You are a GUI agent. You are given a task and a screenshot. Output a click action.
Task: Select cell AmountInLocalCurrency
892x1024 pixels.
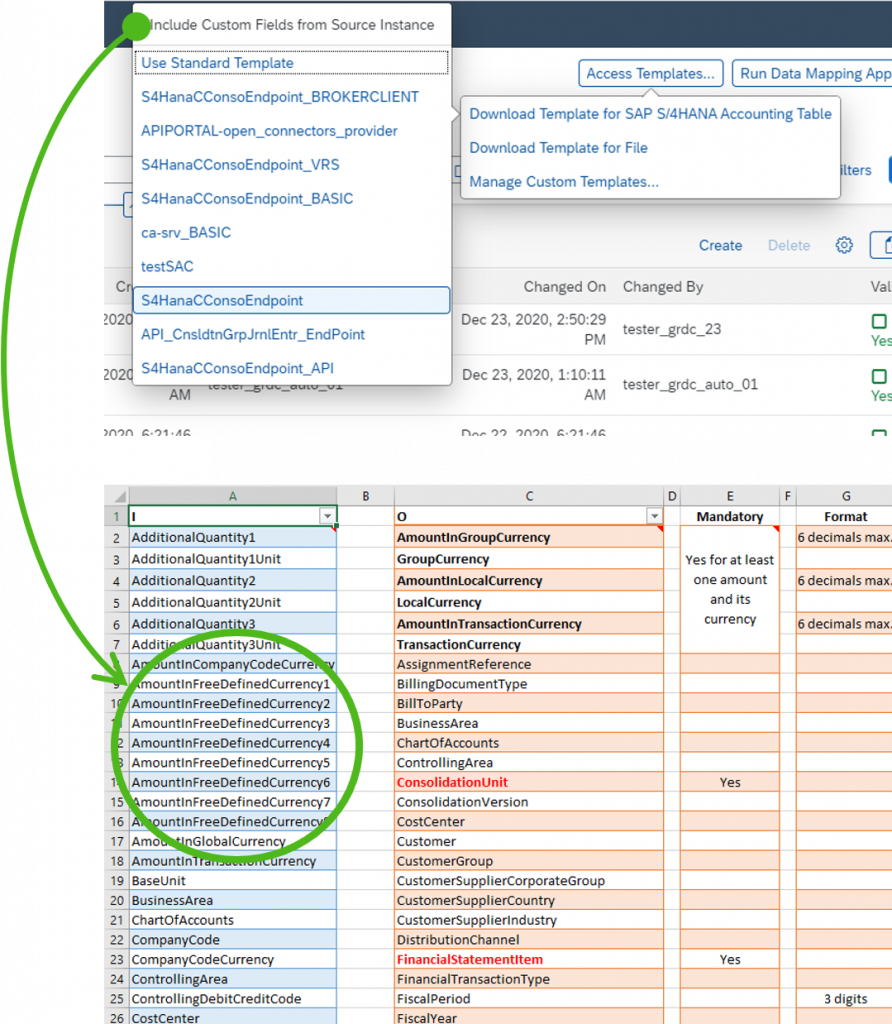coord(529,581)
